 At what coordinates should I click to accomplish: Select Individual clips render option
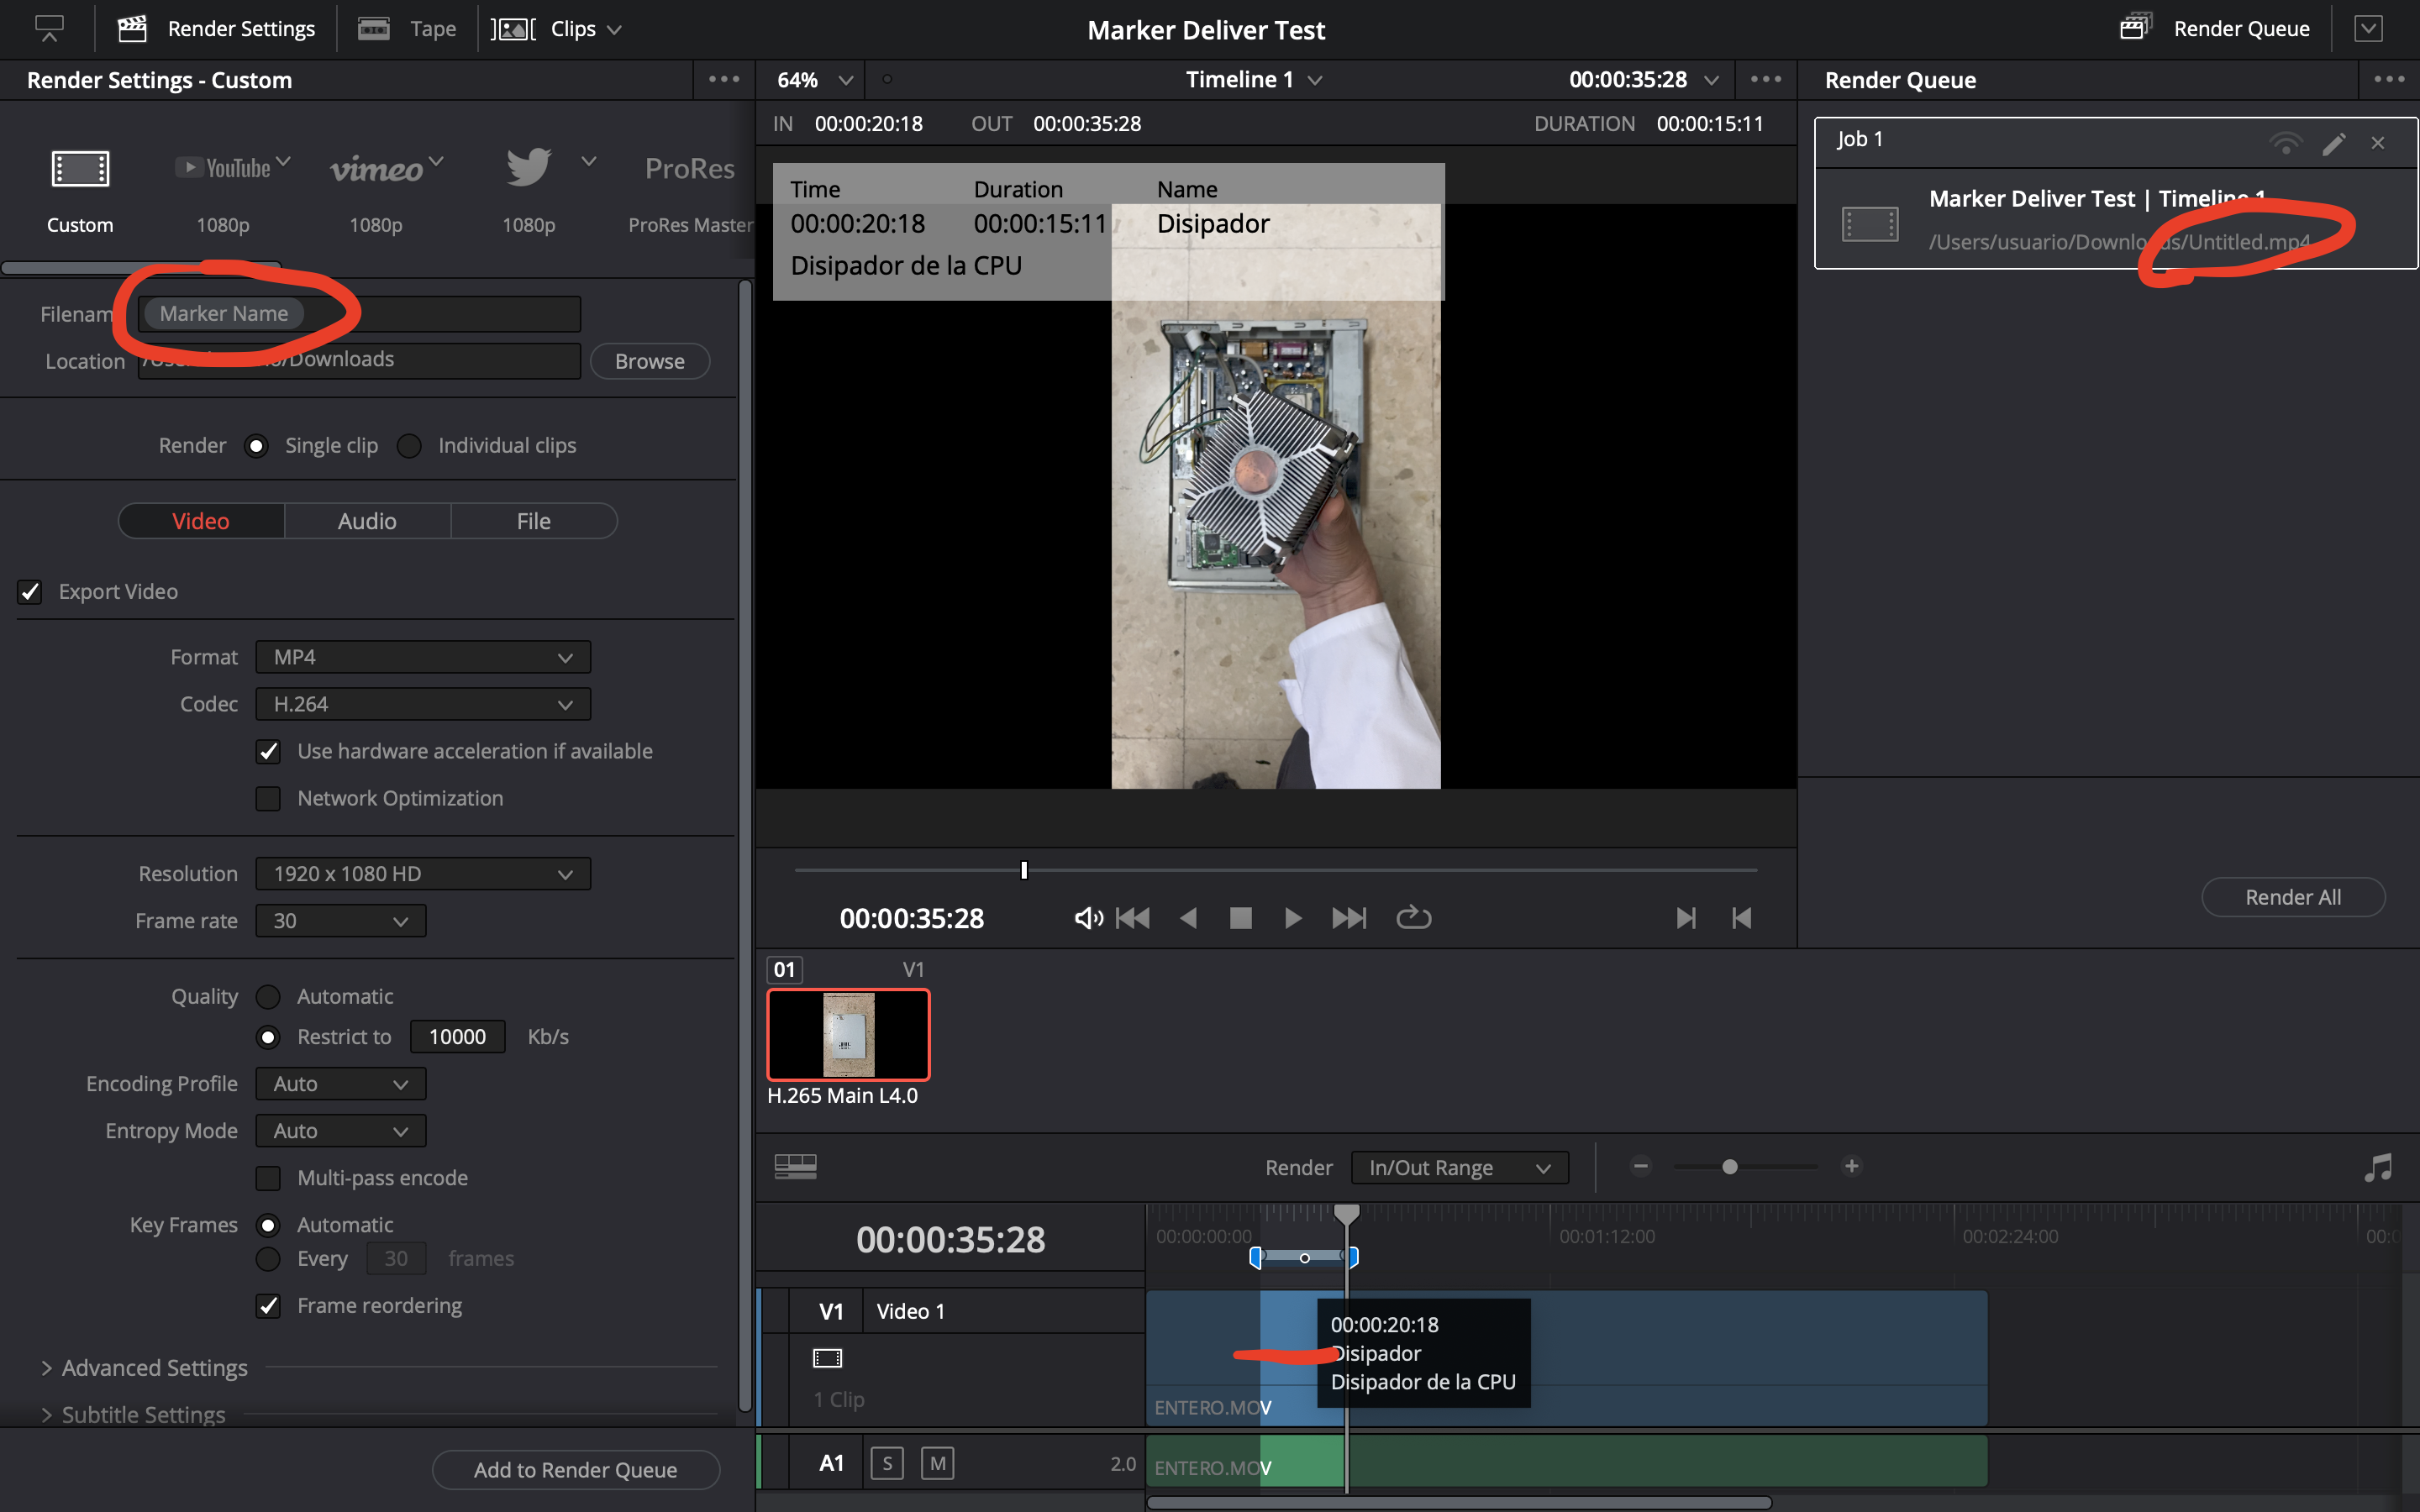409,446
